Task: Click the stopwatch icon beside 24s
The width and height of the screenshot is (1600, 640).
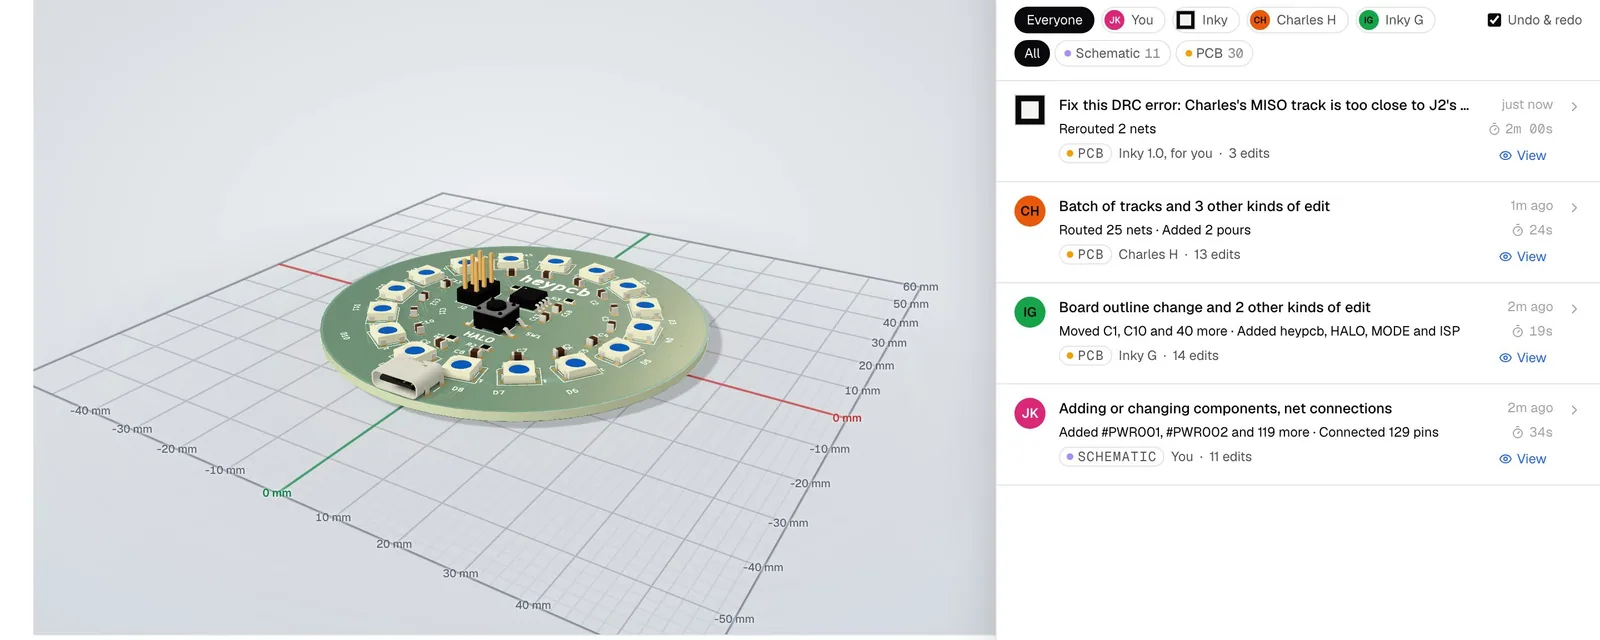Action: point(1517,230)
